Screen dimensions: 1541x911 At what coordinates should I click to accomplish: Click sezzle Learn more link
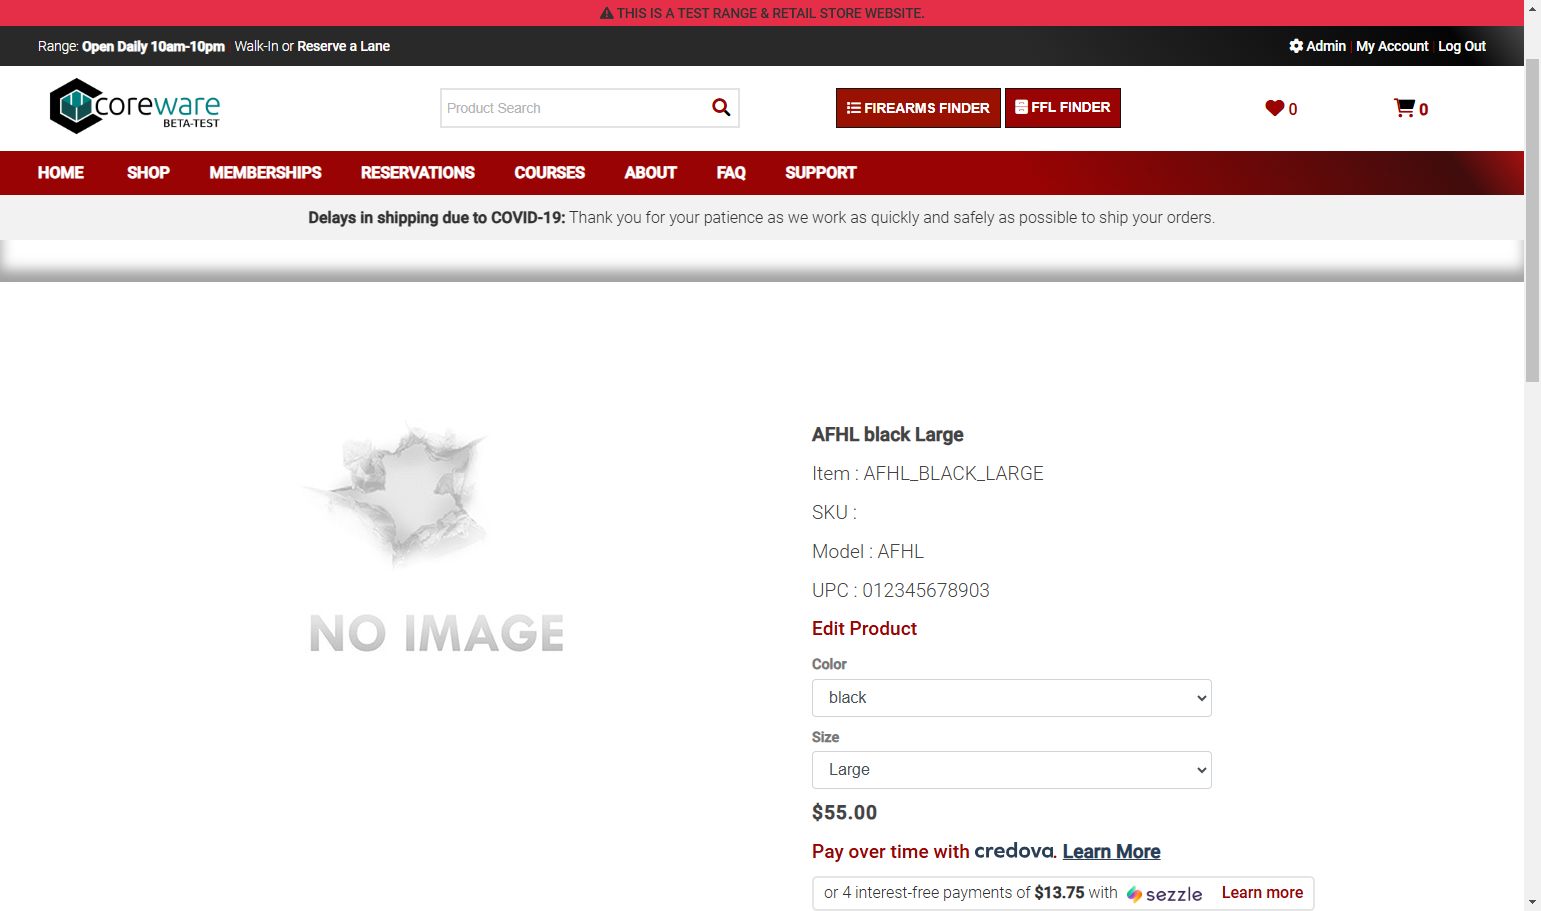tap(1262, 893)
